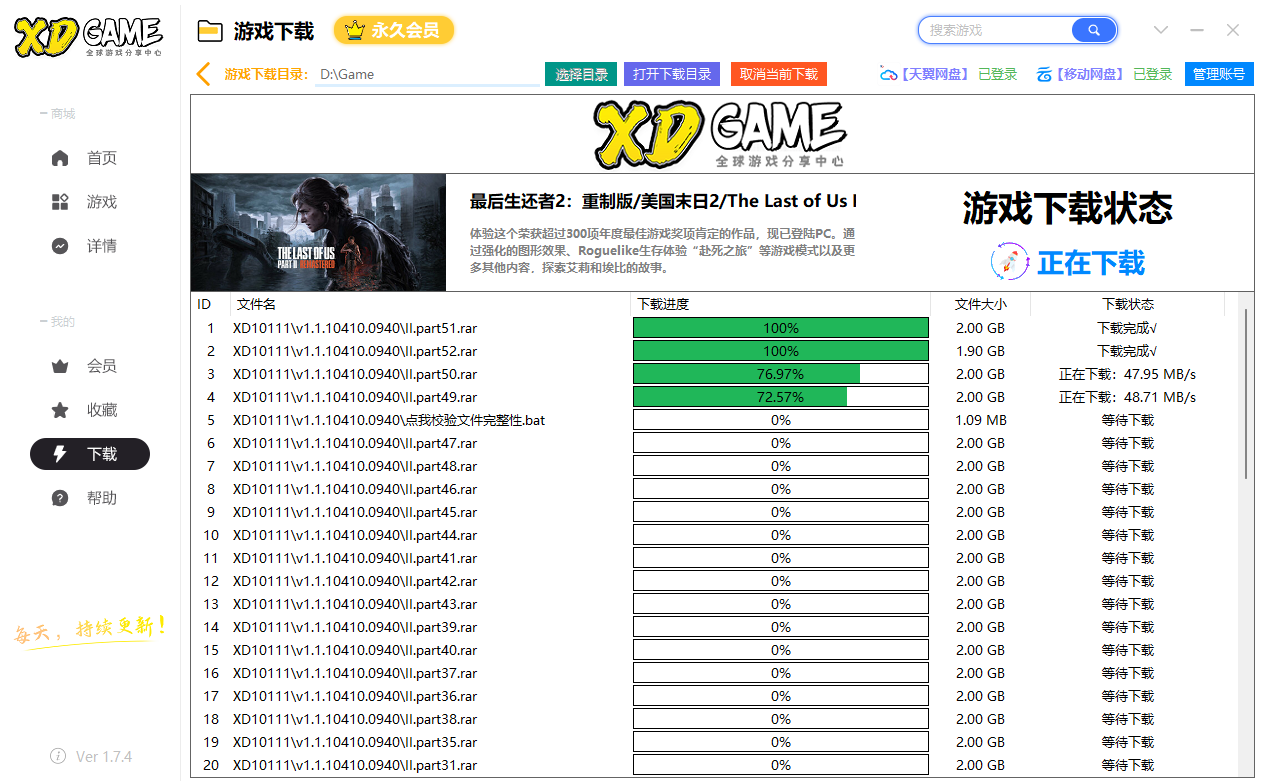
Task: Open the 收藏 favorites star icon
Action: click(x=60, y=410)
